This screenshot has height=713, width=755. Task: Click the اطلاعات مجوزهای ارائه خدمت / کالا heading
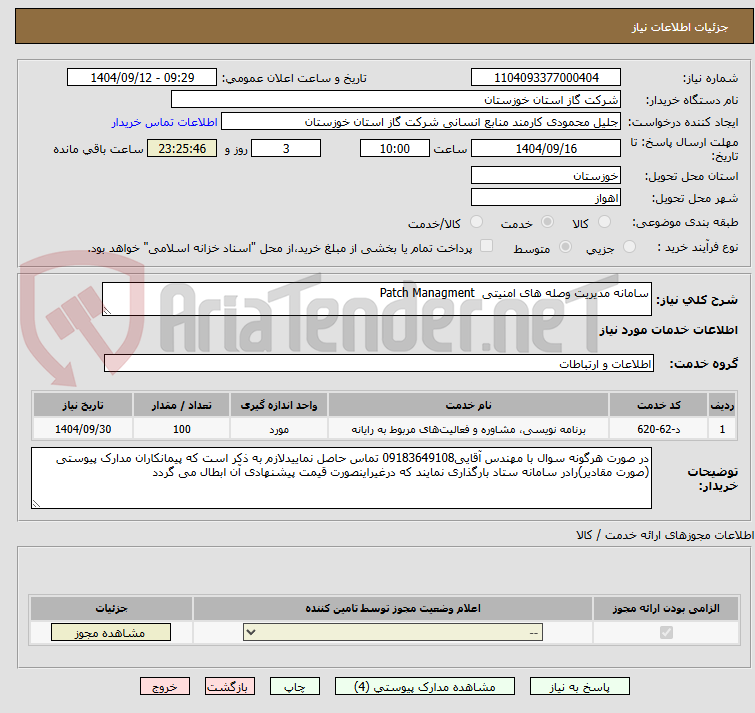[665, 535]
